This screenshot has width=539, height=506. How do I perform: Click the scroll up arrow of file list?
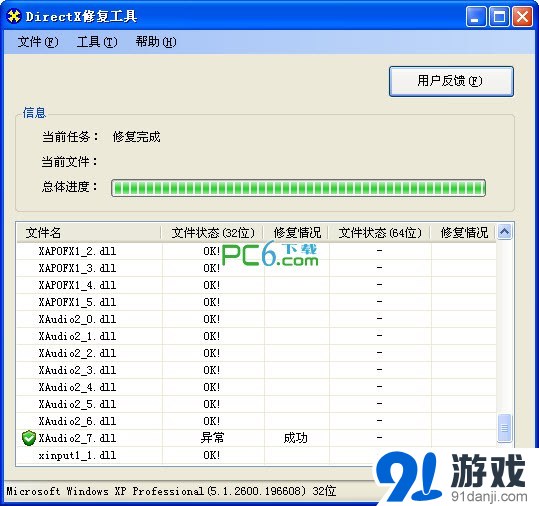pyautogui.click(x=504, y=232)
